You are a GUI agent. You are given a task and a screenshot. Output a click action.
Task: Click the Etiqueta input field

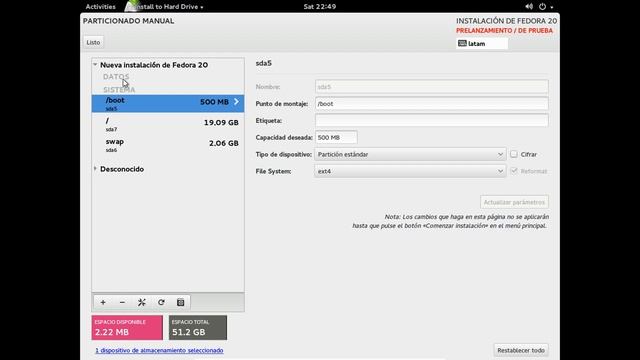[x=432, y=120]
